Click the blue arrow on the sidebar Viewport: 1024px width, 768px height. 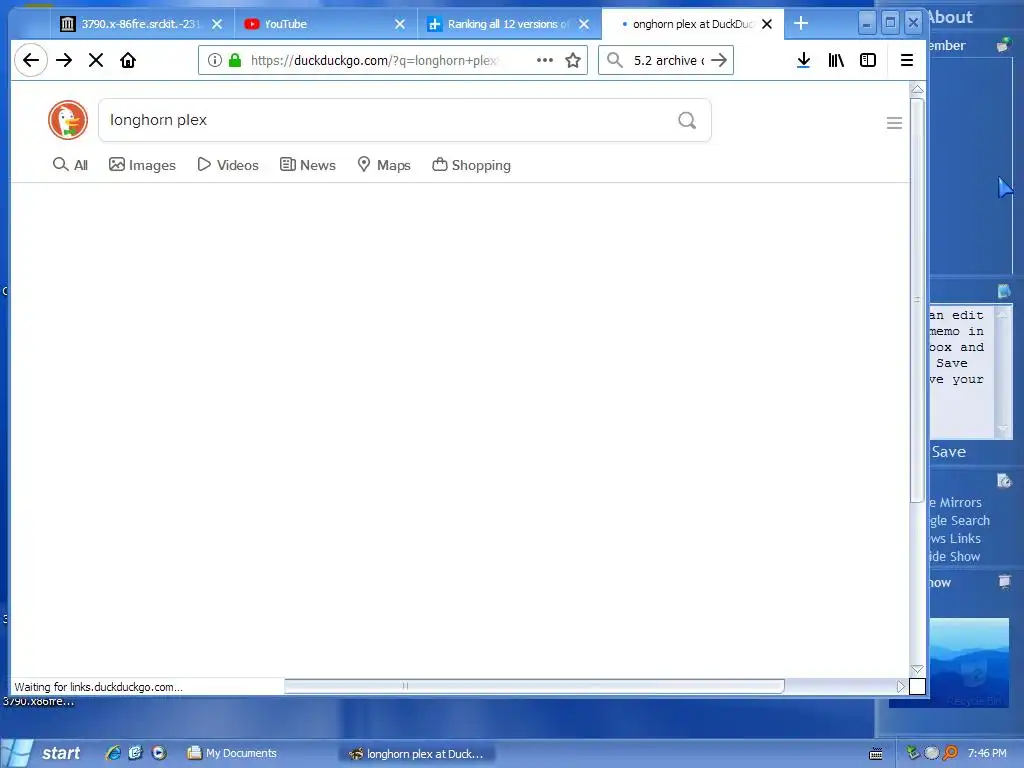click(1005, 188)
